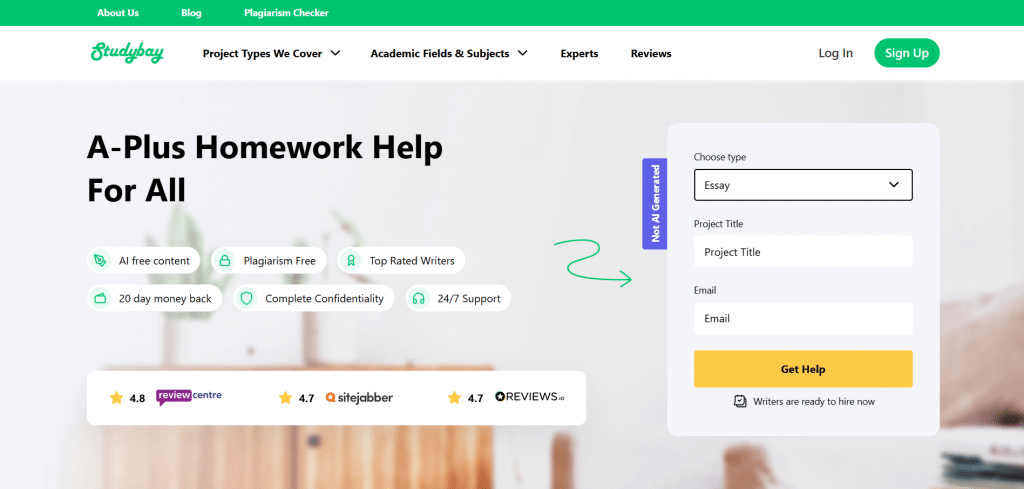Click the A-Plus Homework Help heading

(265, 170)
